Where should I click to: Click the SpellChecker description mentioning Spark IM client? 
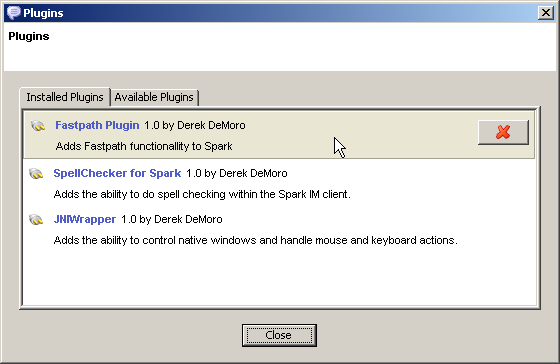202,194
